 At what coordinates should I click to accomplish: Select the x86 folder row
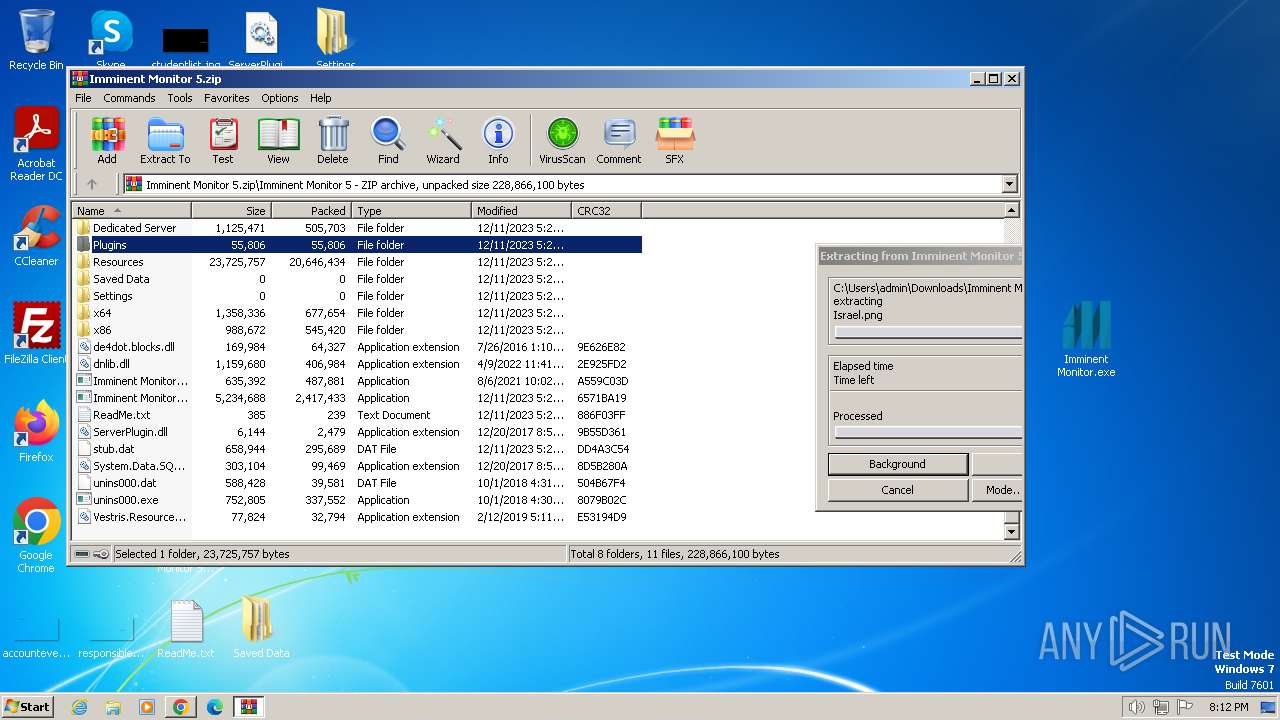click(x=357, y=330)
